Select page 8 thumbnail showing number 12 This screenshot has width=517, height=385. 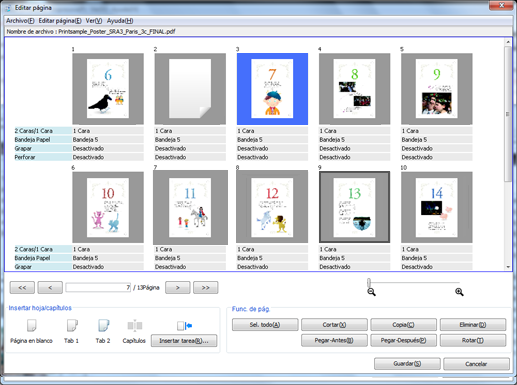pos(272,207)
